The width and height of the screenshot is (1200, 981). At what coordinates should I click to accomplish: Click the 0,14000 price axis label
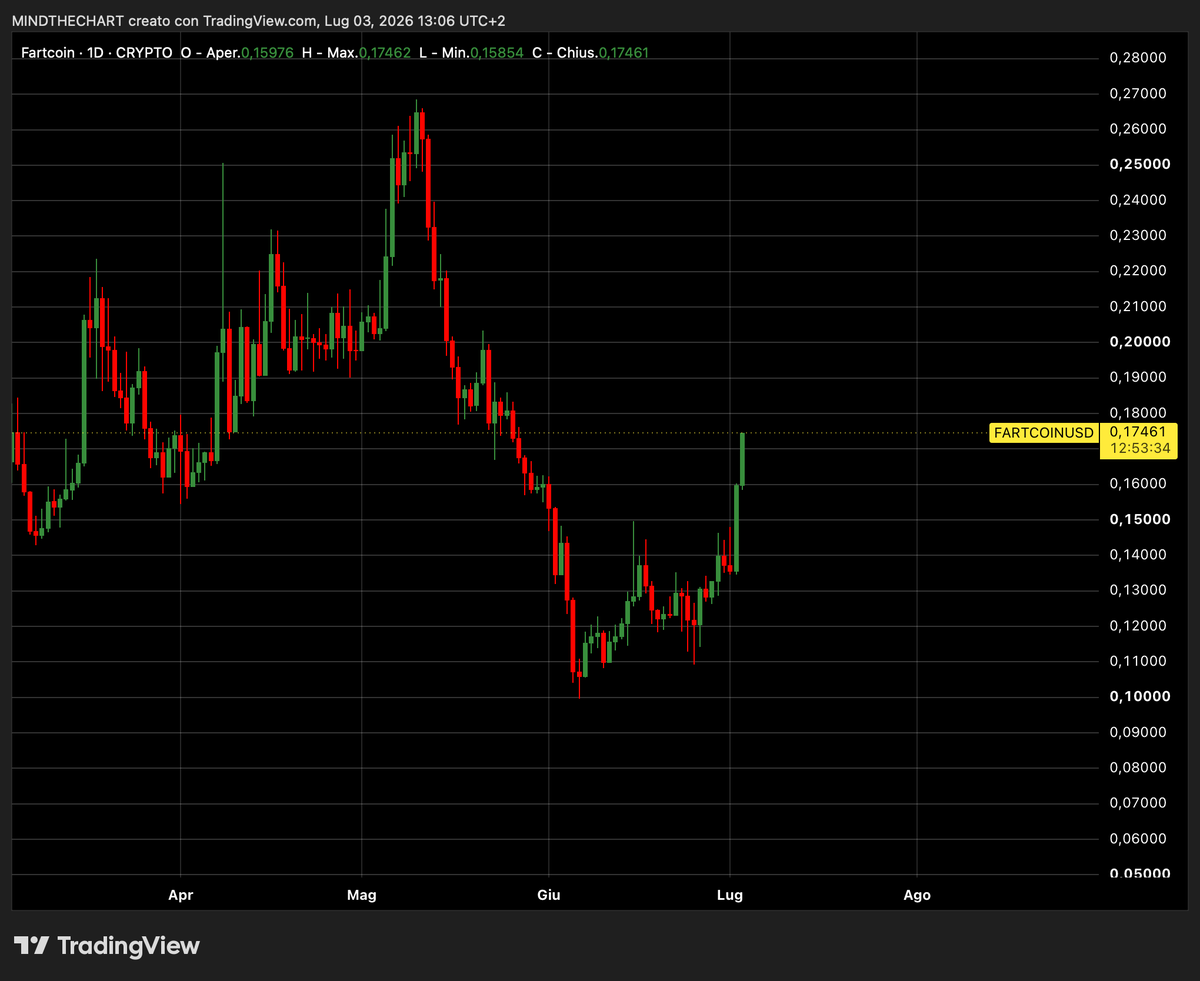click(x=1138, y=555)
